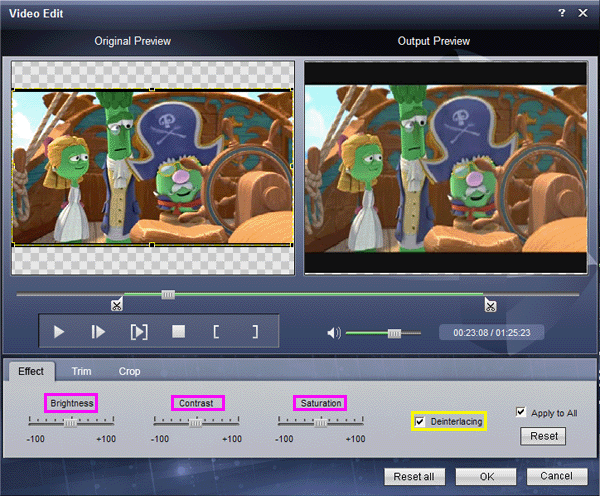
Task: Click the Output Preview heading
Action: (x=434, y=41)
